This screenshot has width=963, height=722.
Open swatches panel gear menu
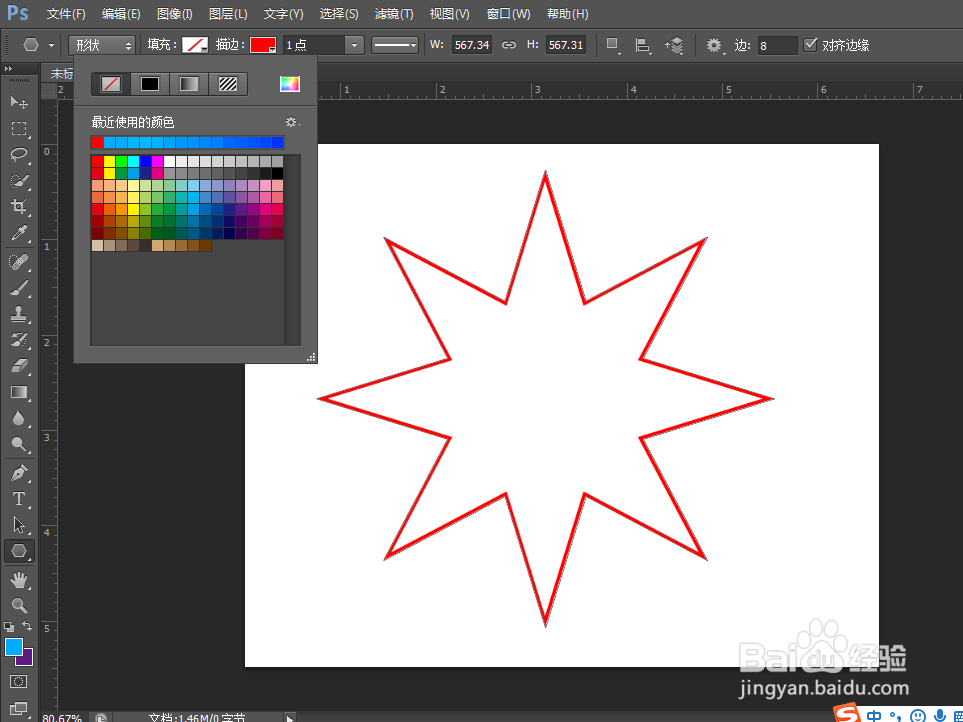coord(293,122)
